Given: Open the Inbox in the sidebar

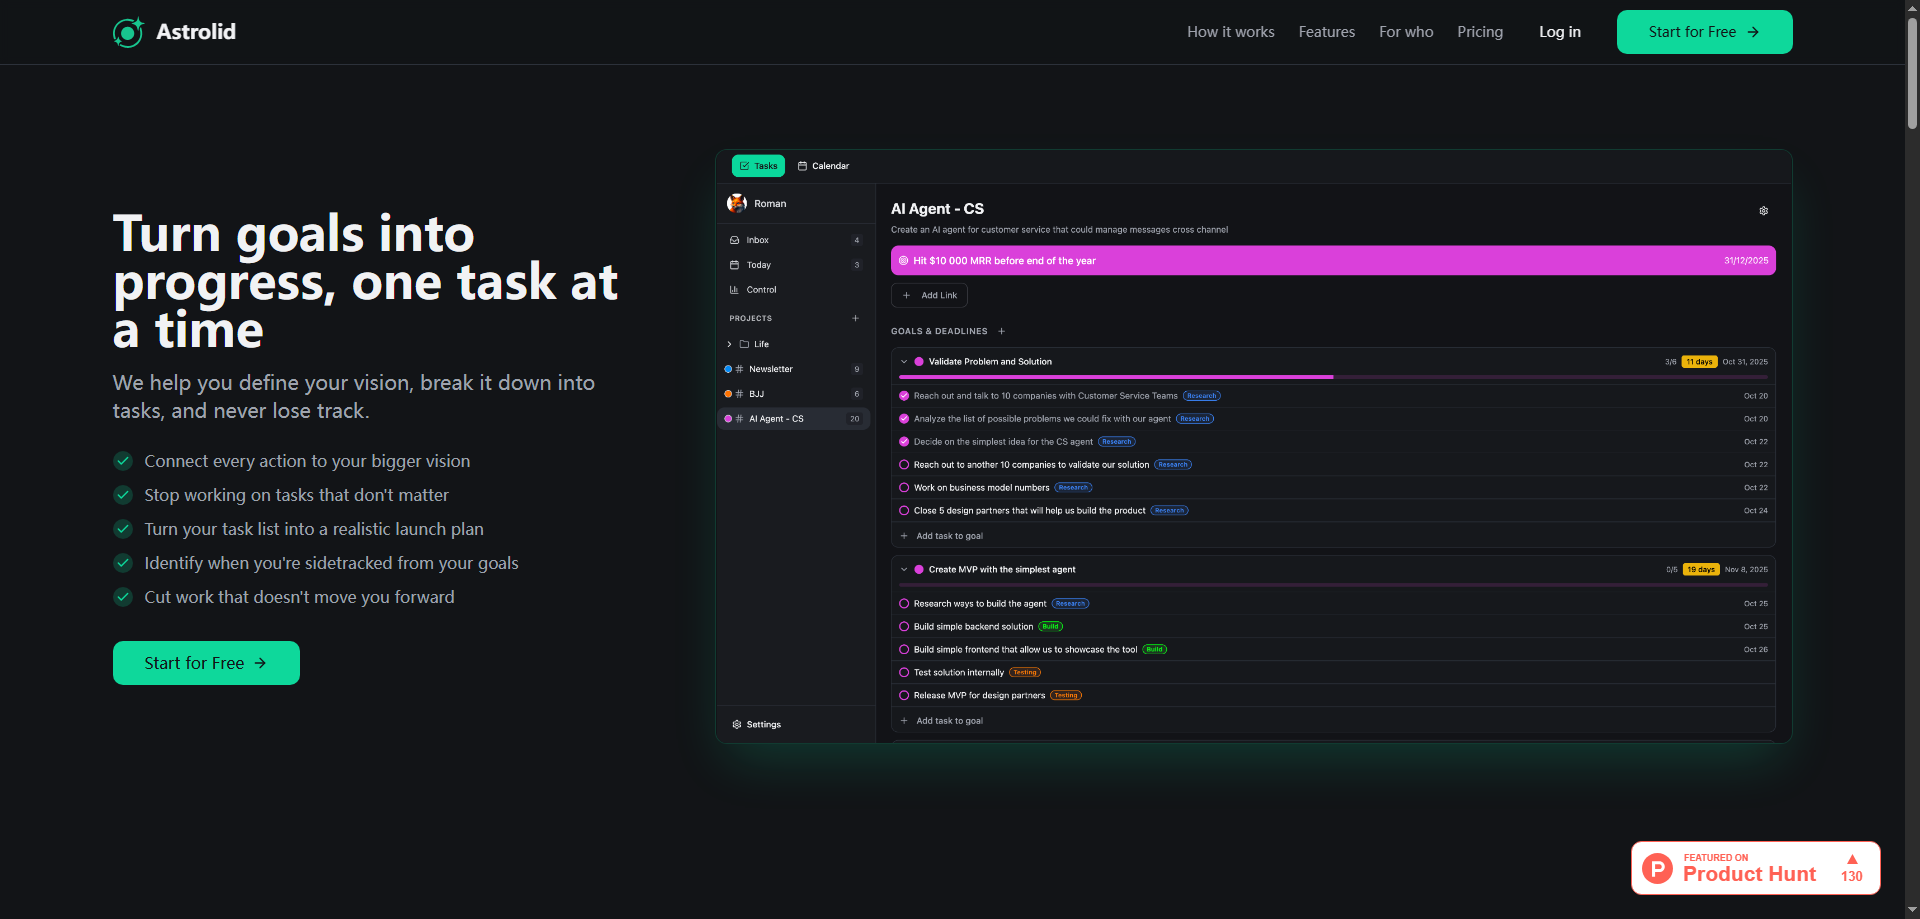Looking at the screenshot, I should point(758,240).
